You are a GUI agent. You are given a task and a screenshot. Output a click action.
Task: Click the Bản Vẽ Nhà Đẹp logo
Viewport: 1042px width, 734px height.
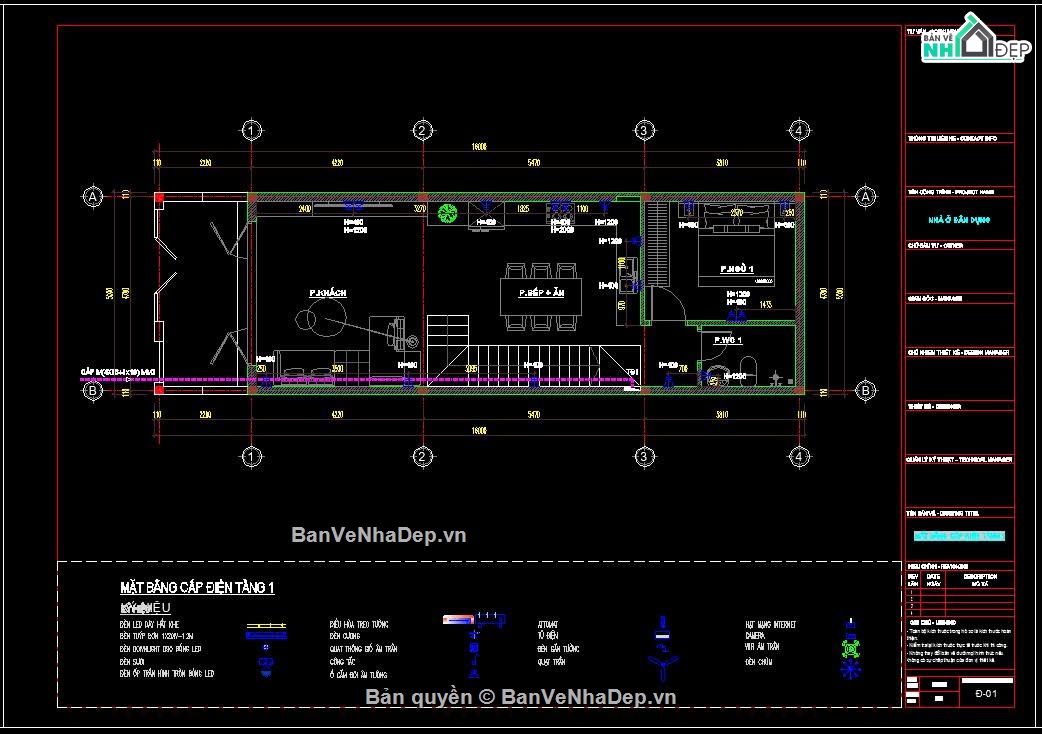(x=975, y=39)
